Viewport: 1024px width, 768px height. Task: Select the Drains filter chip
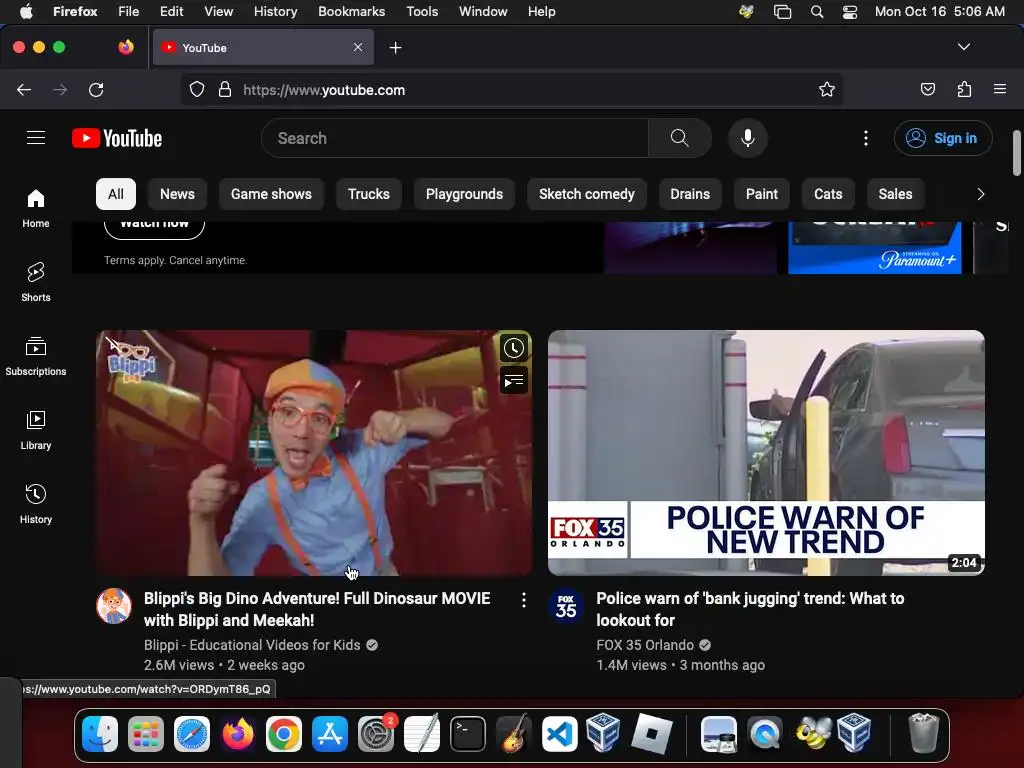click(x=690, y=194)
